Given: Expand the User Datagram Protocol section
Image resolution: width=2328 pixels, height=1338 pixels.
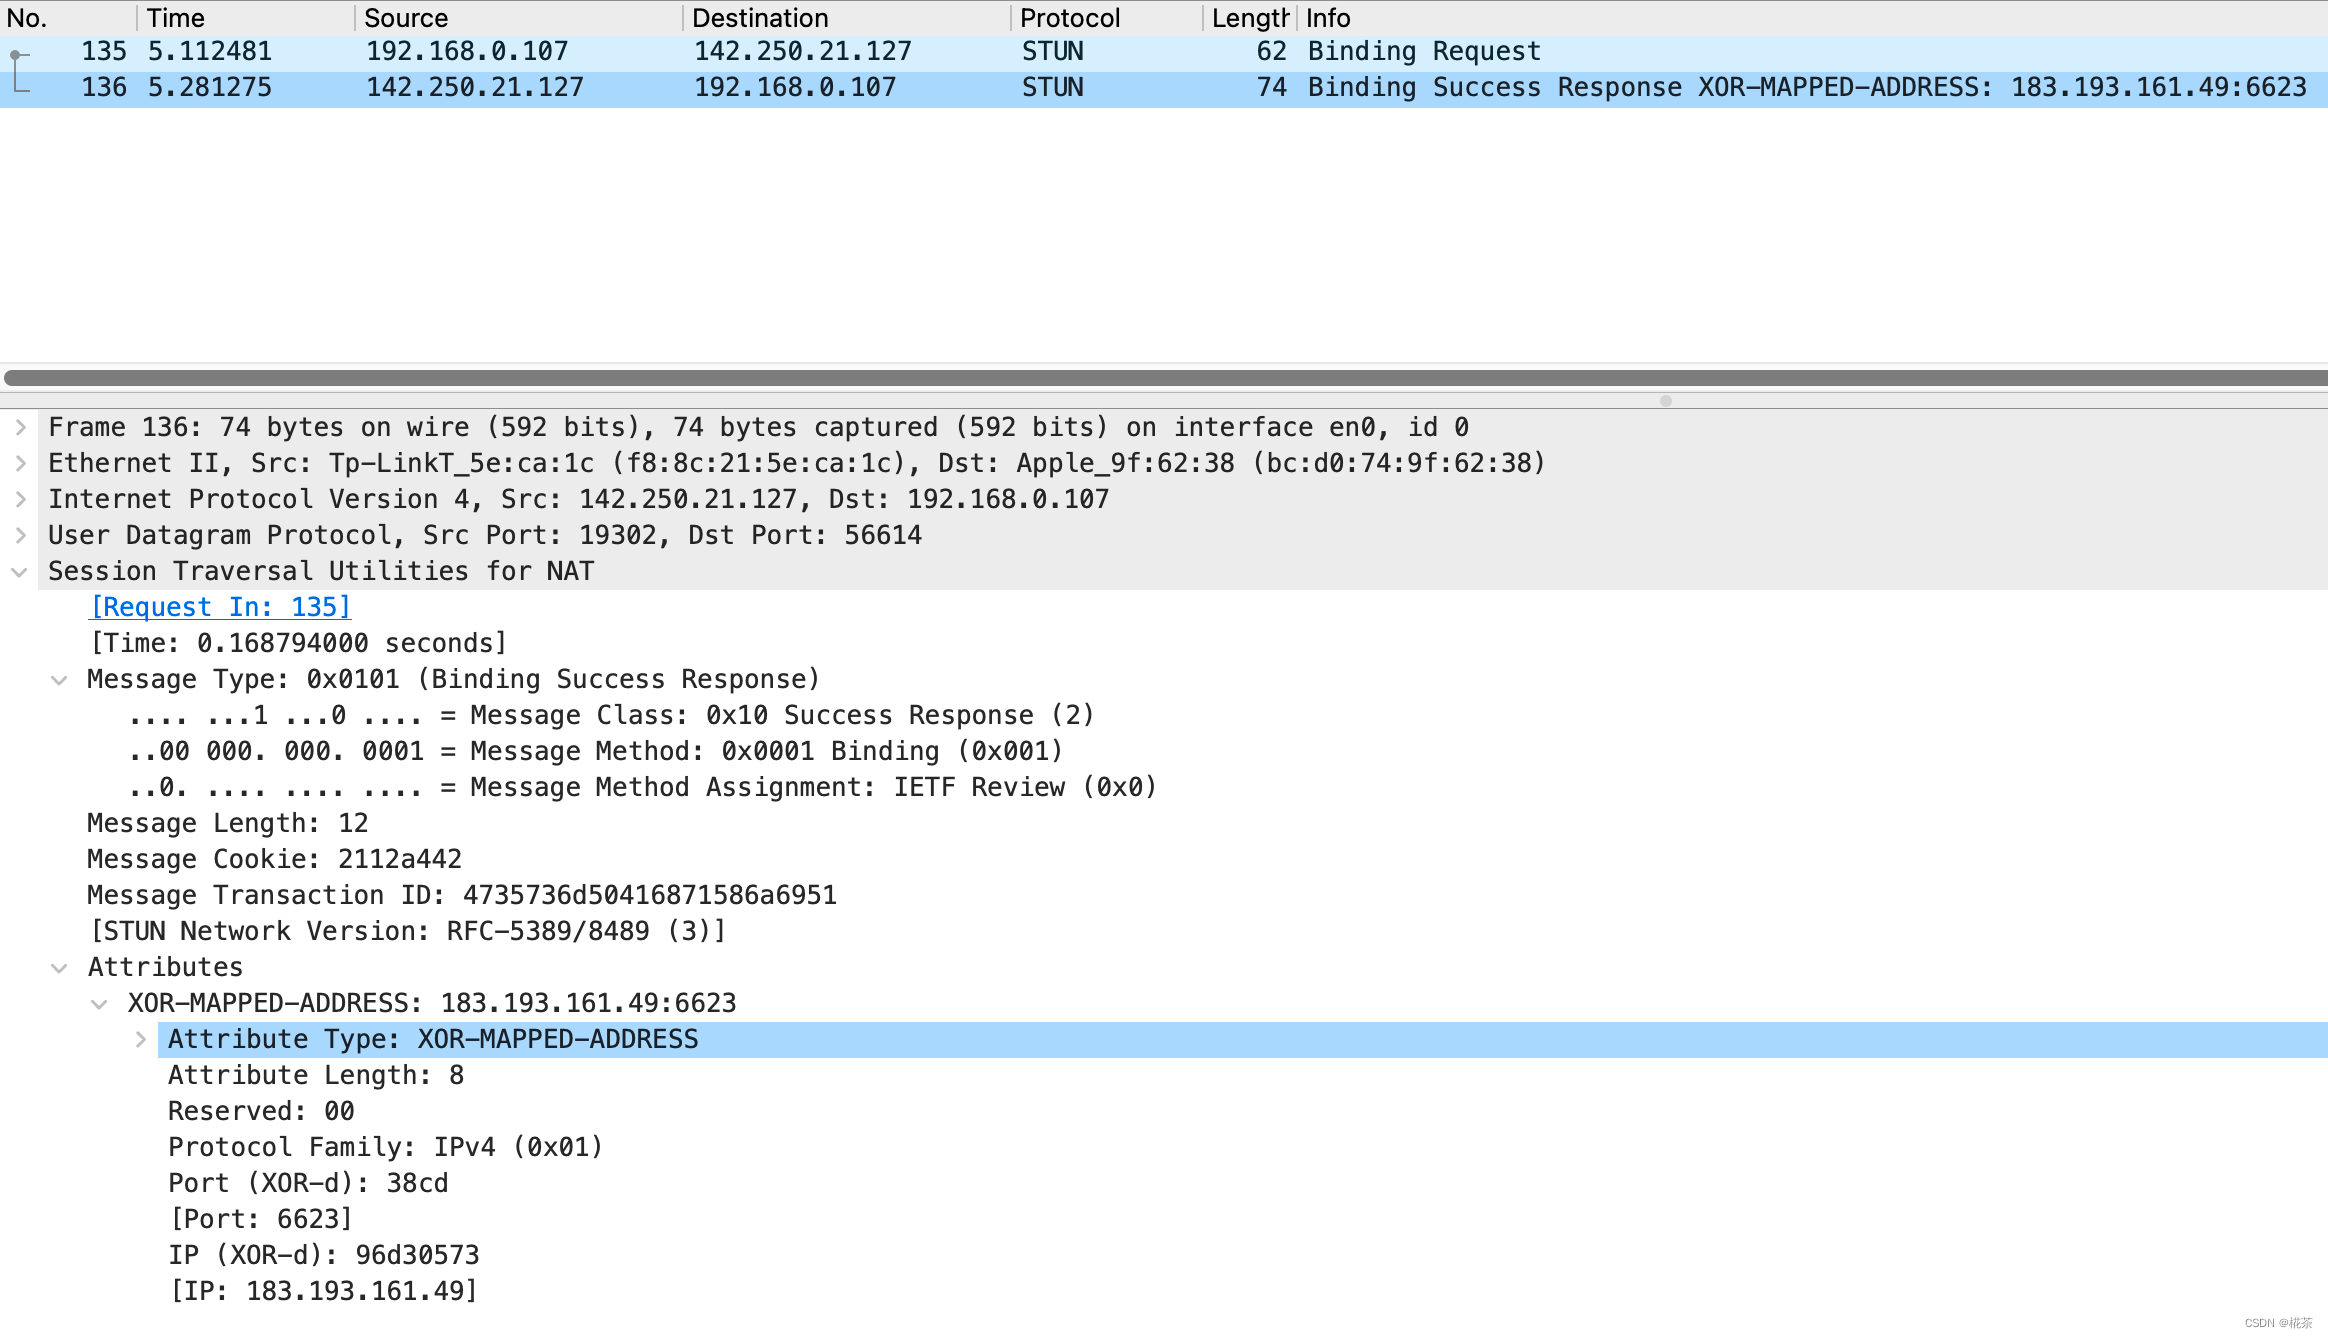Looking at the screenshot, I should click(x=22, y=534).
